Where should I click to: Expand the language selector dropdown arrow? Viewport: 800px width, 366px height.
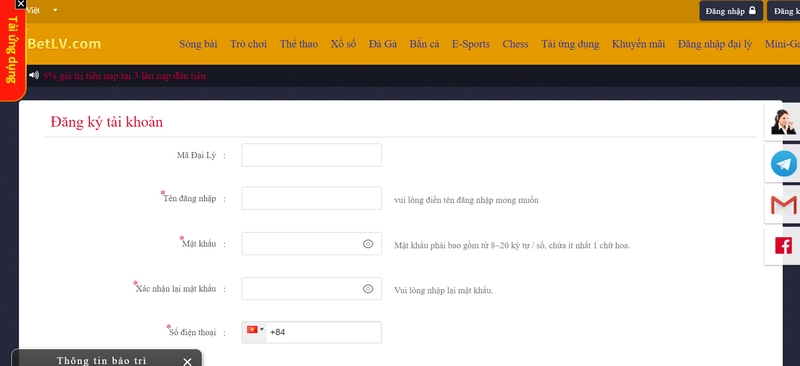[55, 10]
